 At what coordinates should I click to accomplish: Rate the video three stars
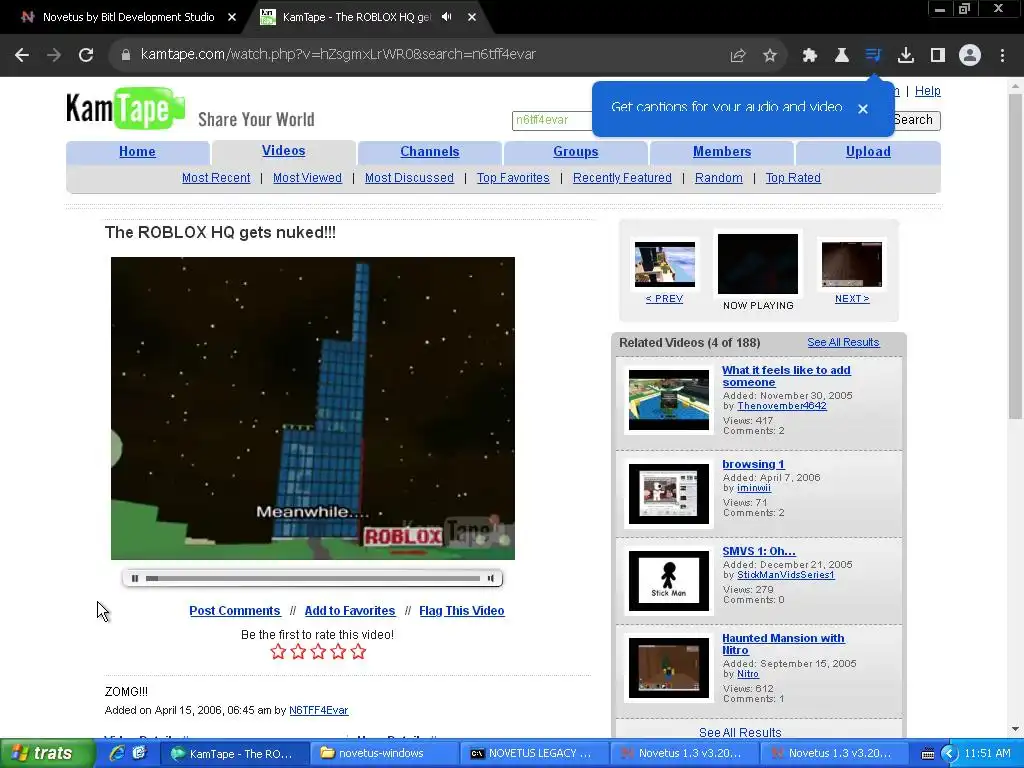click(x=318, y=652)
